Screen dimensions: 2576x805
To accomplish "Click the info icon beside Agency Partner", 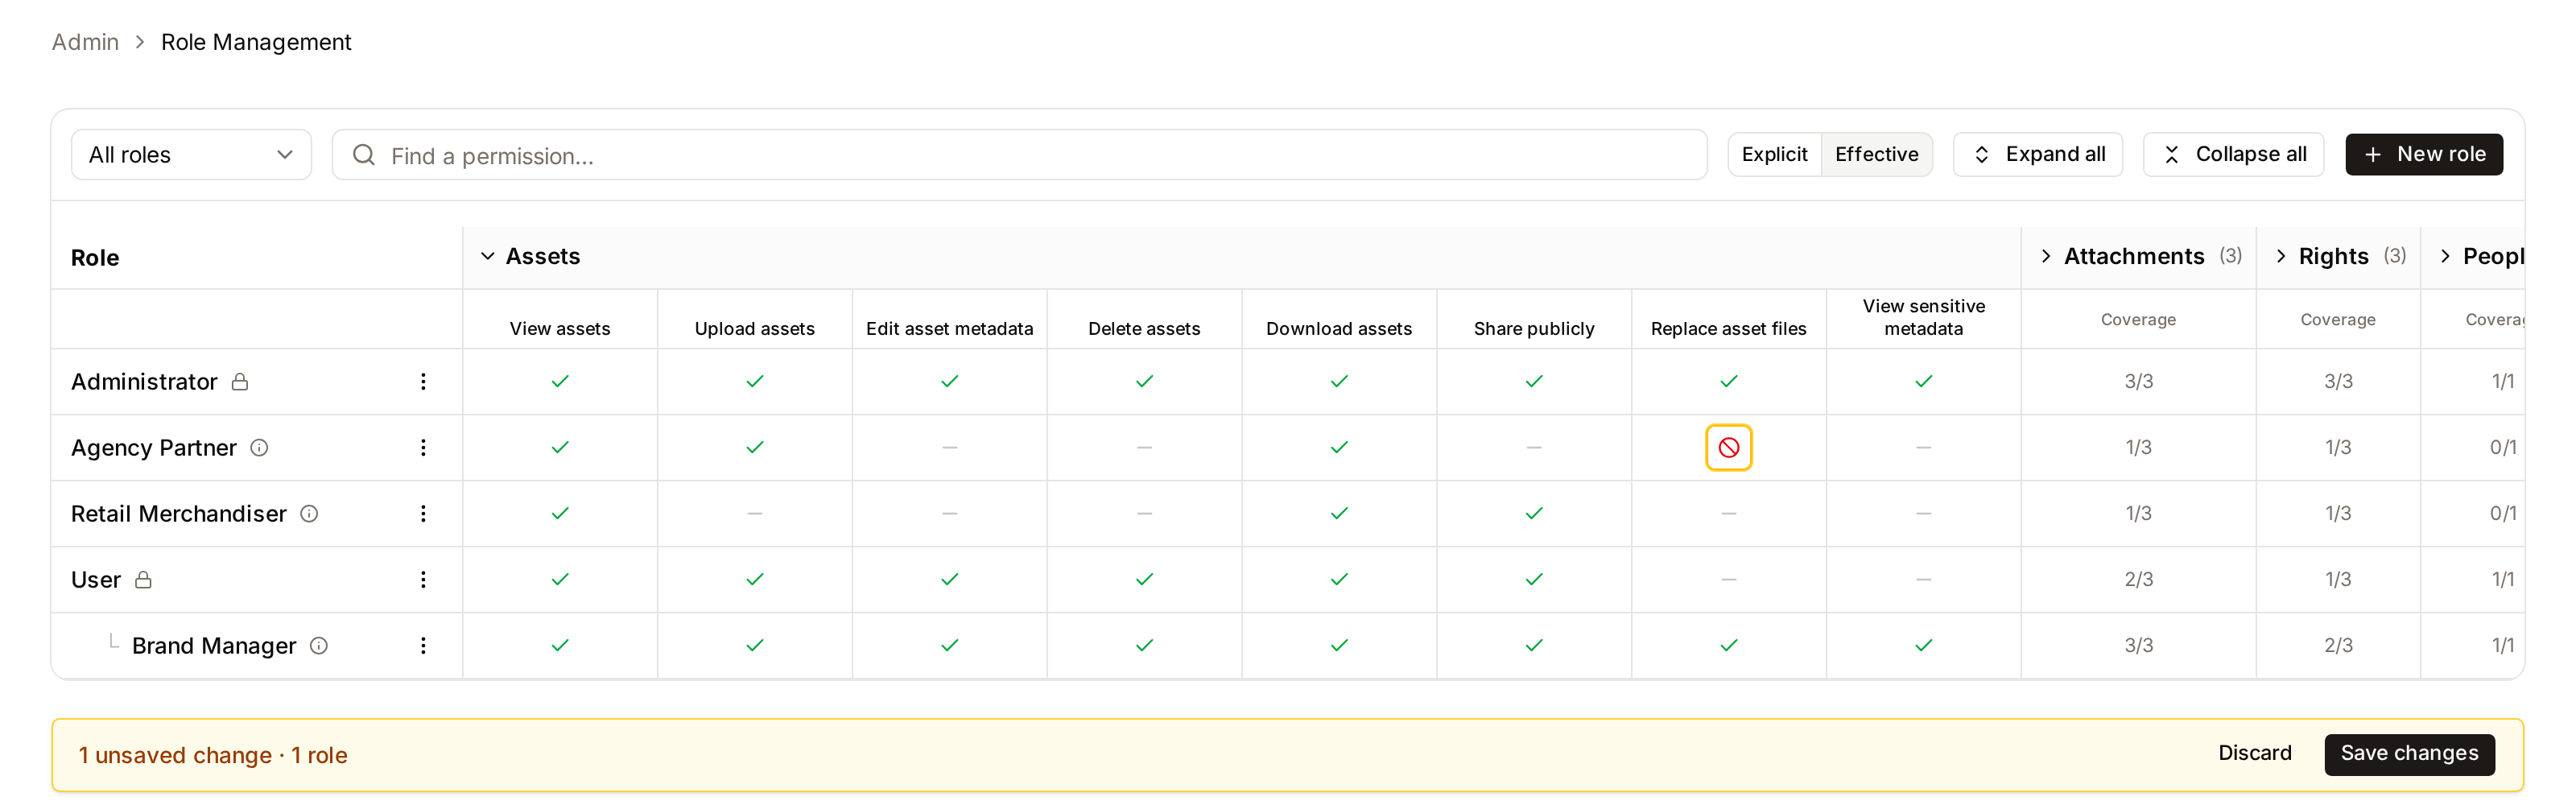I will [259, 447].
